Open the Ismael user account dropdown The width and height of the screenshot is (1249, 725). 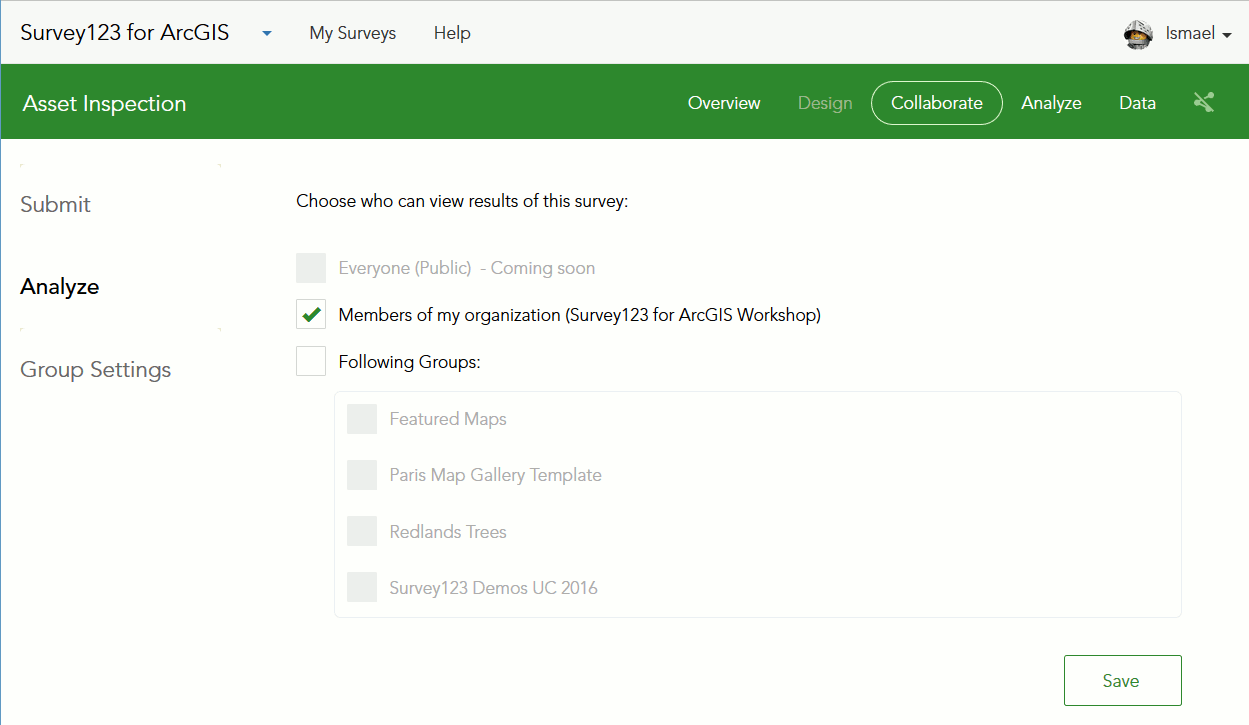tap(1197, 34)
